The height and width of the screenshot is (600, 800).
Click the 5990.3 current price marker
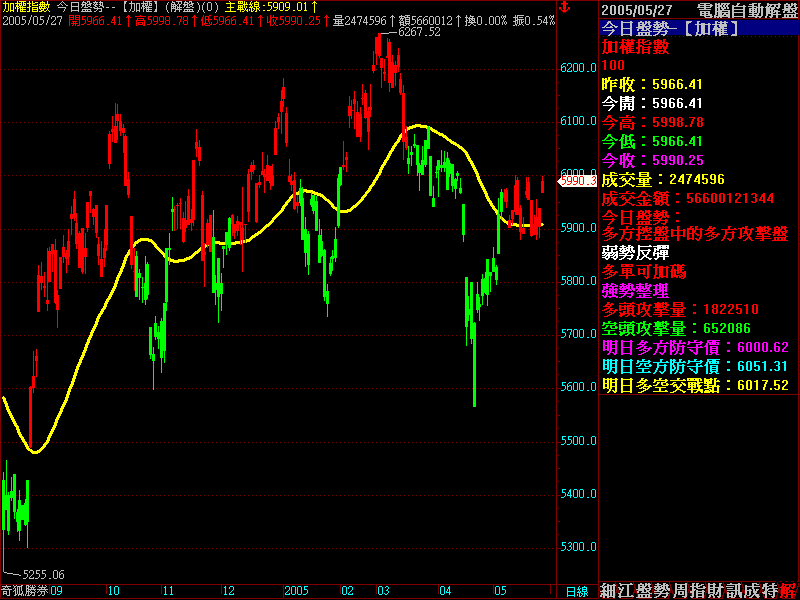pyautogui.click(x=578, y=180)
